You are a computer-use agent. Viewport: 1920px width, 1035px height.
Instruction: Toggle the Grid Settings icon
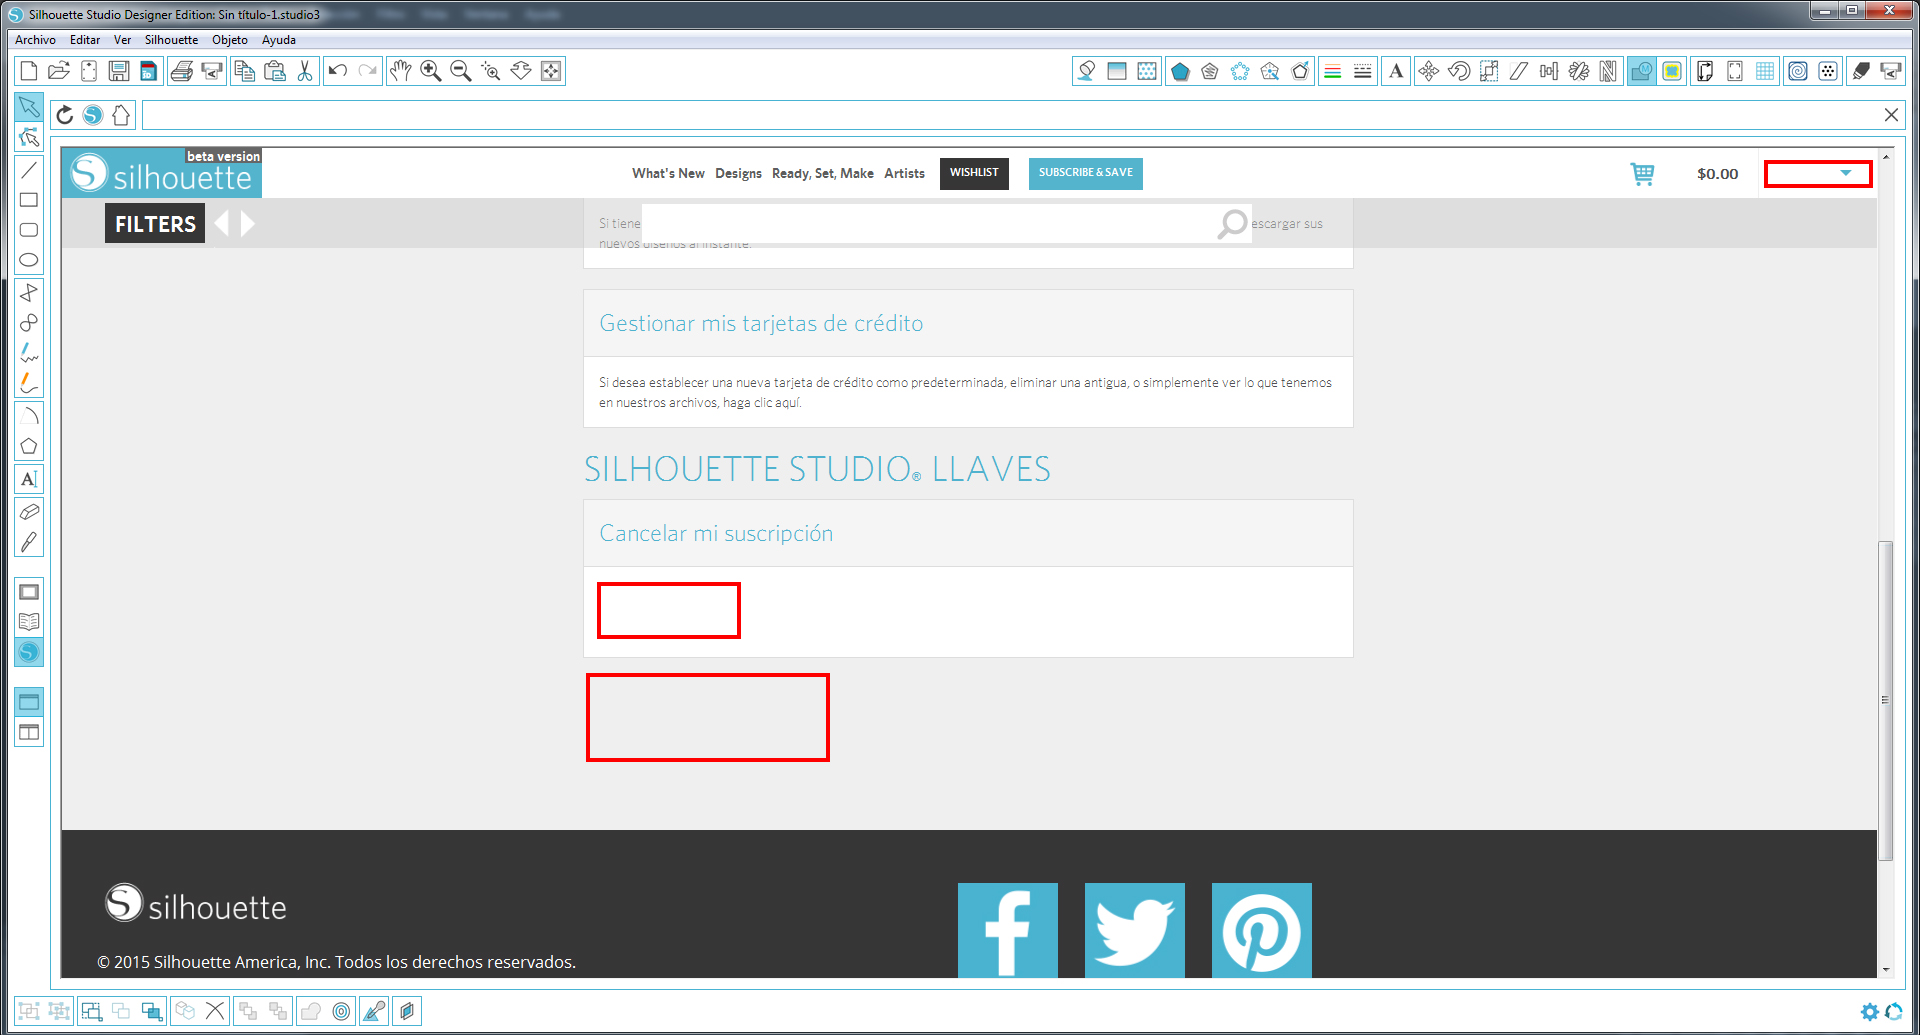(x=1765, y=71)
